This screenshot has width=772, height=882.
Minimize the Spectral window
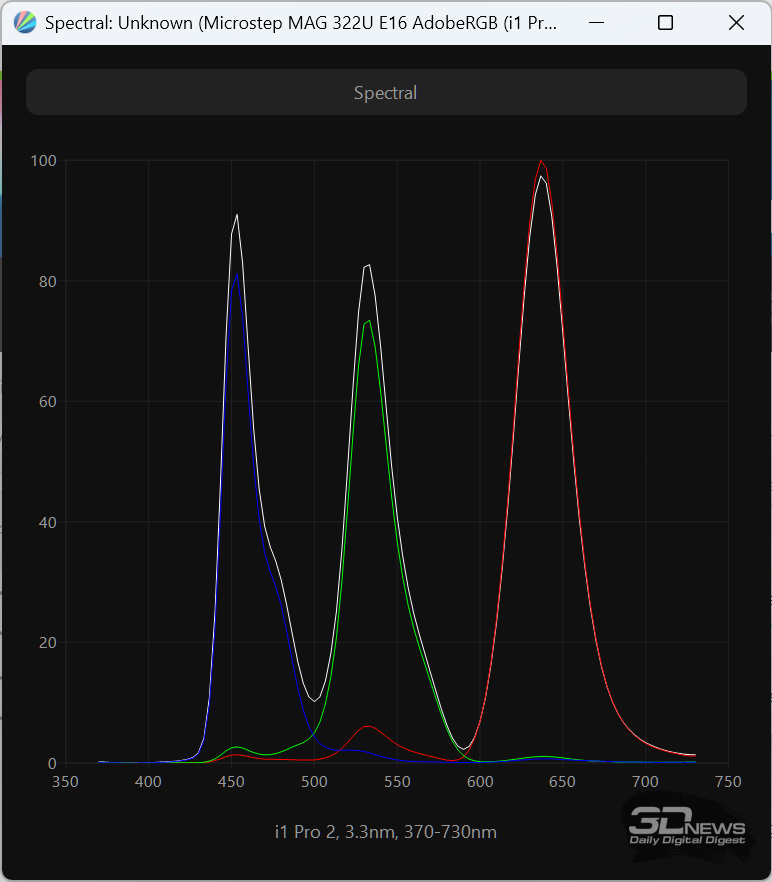click(595, 23)
